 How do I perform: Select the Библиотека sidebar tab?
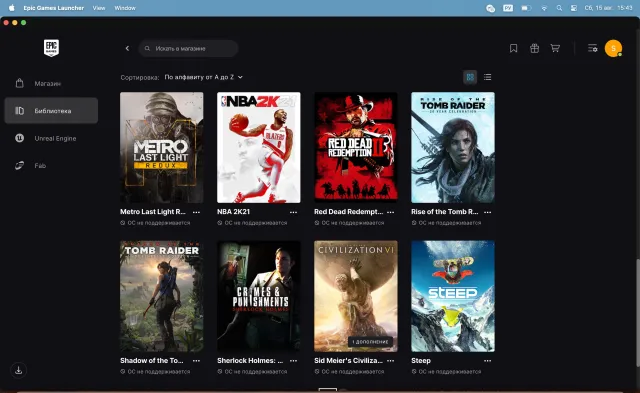[x=51, y=111]
